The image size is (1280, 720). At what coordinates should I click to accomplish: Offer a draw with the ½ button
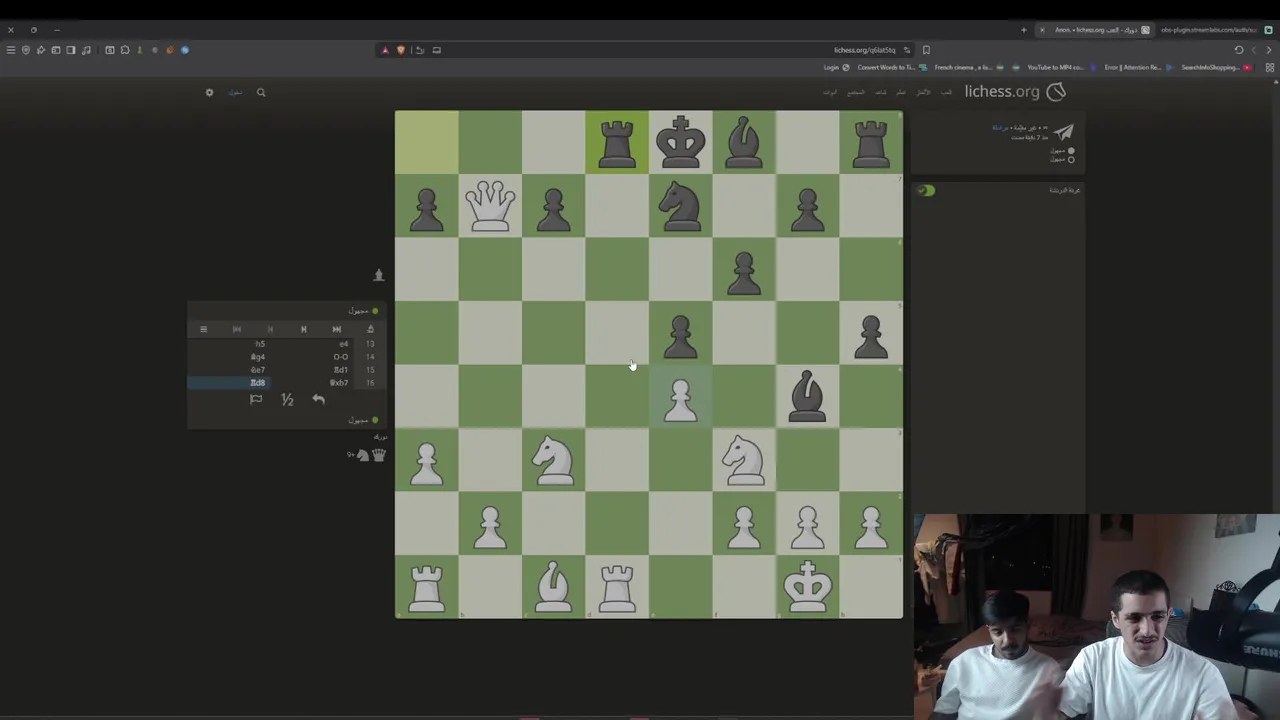[287, 399]
